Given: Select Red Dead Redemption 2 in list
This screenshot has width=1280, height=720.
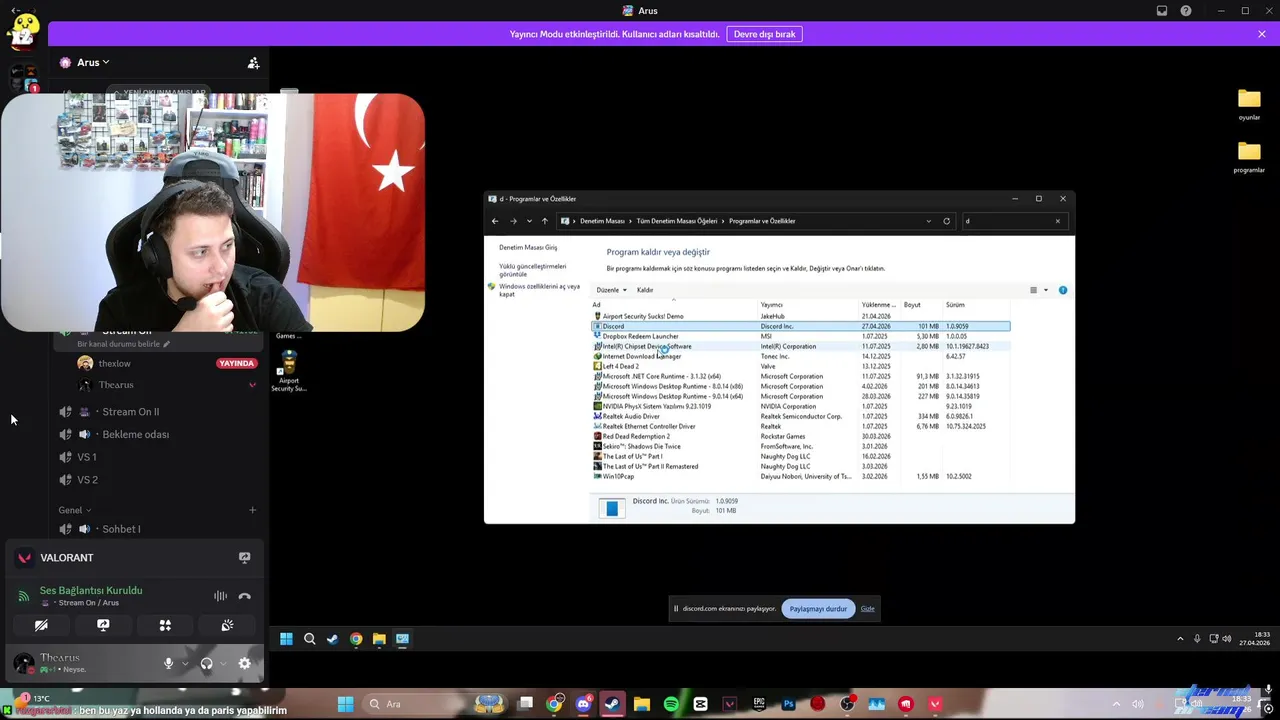Looking at the screenshot, I should [800, 436].
